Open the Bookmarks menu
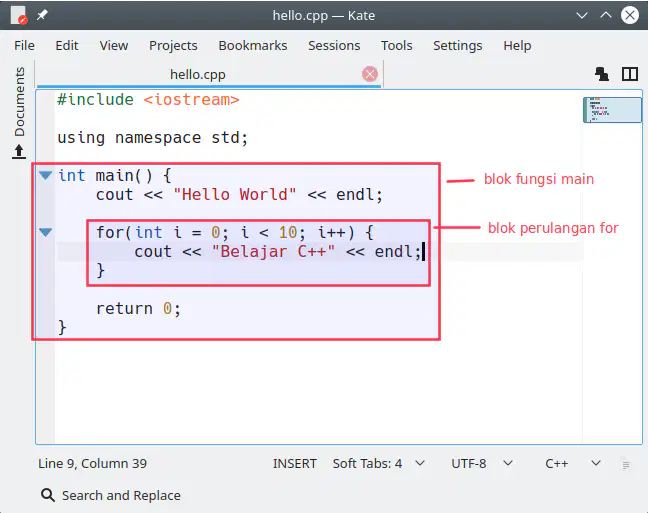The image size is (648, 513). coord(253,45)
